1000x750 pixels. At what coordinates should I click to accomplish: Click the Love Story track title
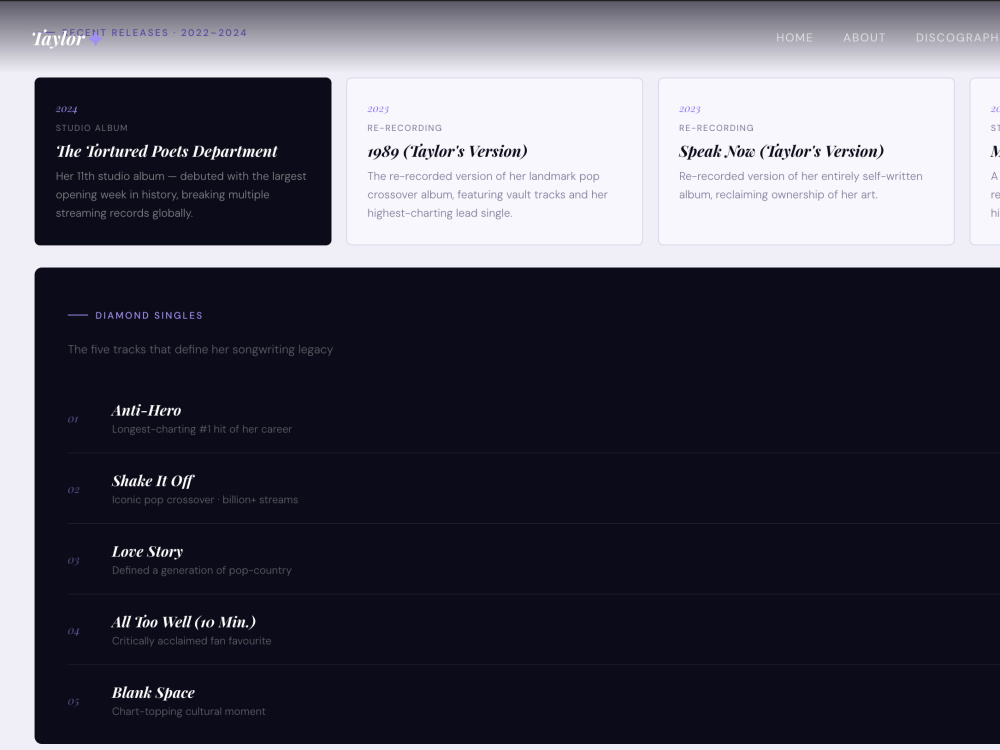(x=147, y=552)
